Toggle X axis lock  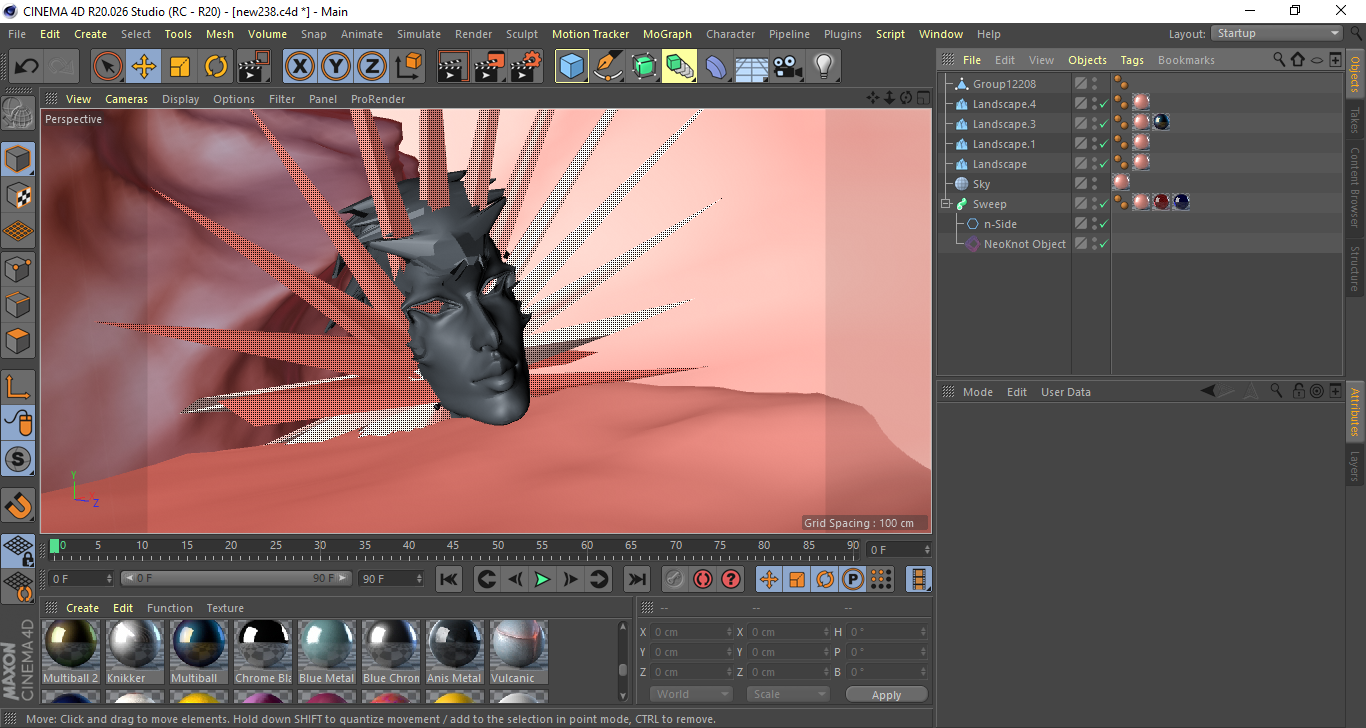pyautogui.click(x=299, y=67)
